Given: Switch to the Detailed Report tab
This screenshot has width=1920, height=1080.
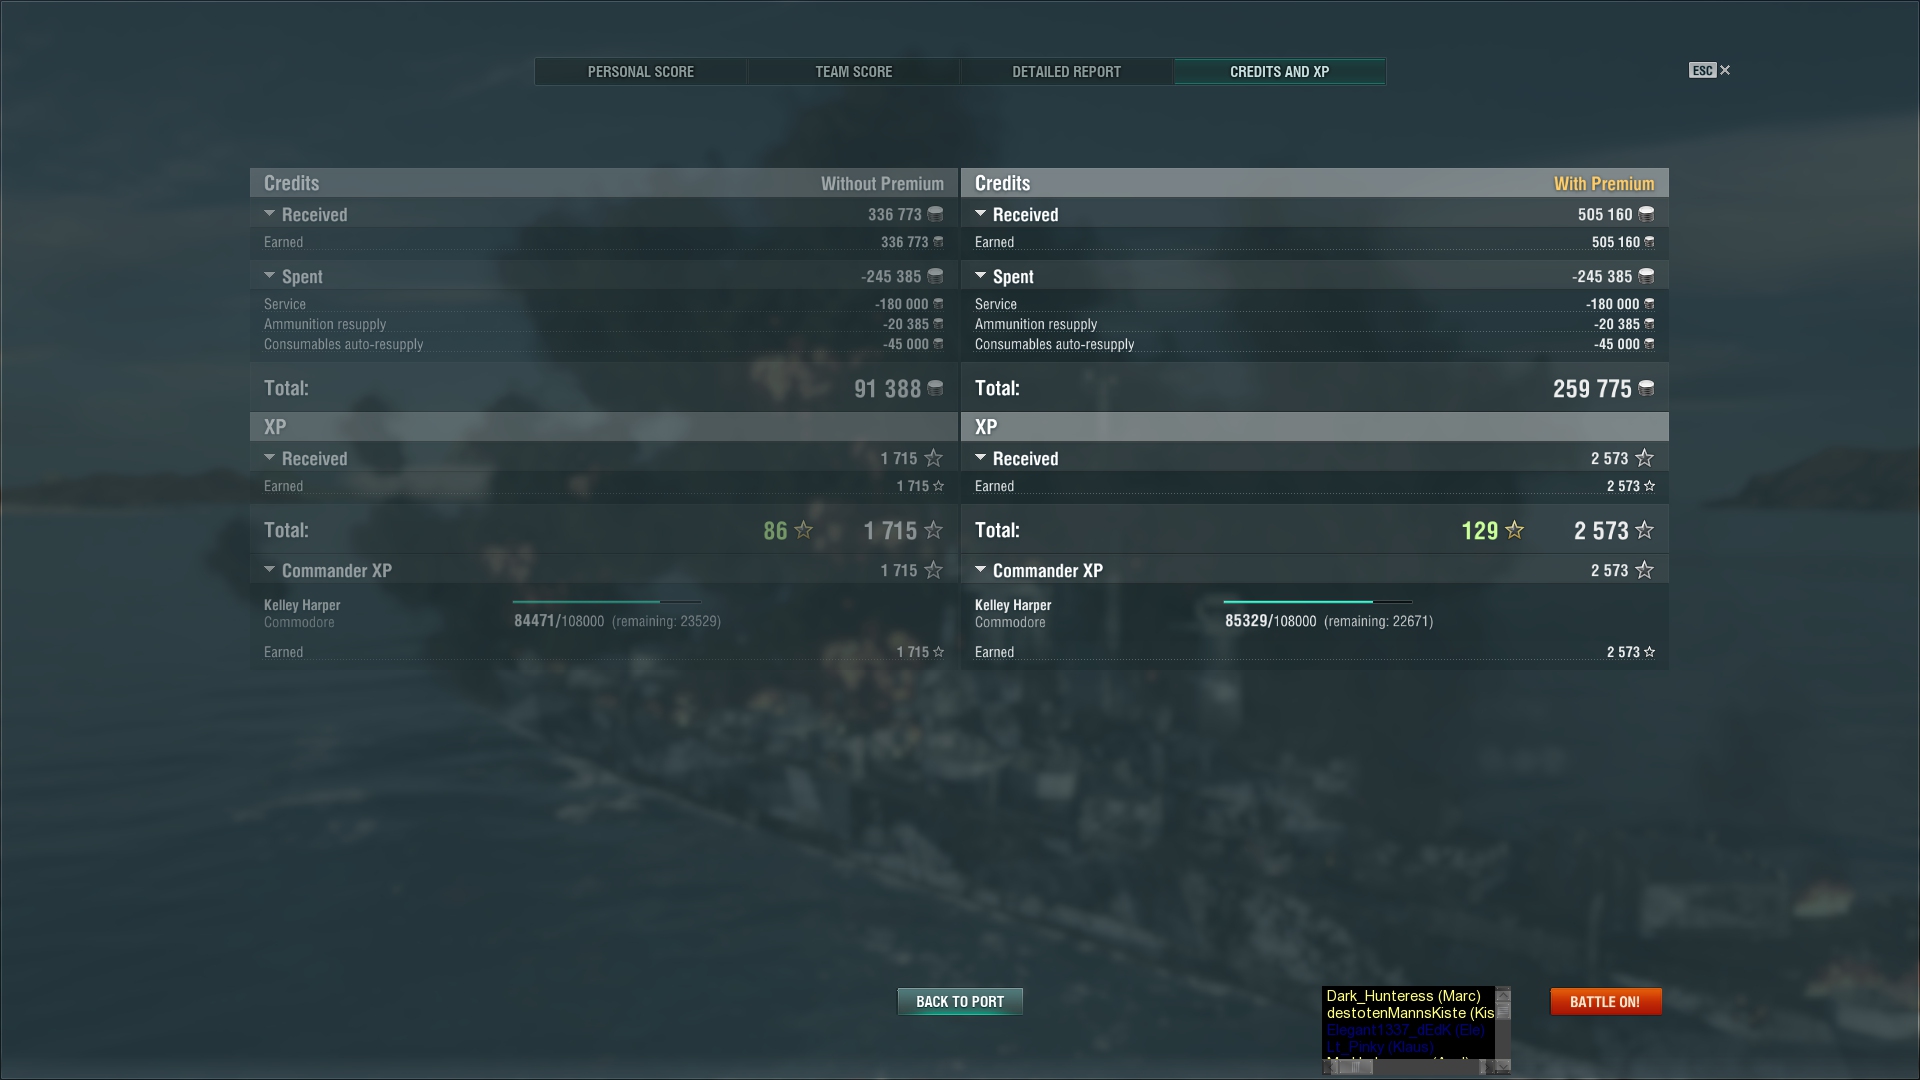Looking at the screenshot, I should click(1067, 71).
